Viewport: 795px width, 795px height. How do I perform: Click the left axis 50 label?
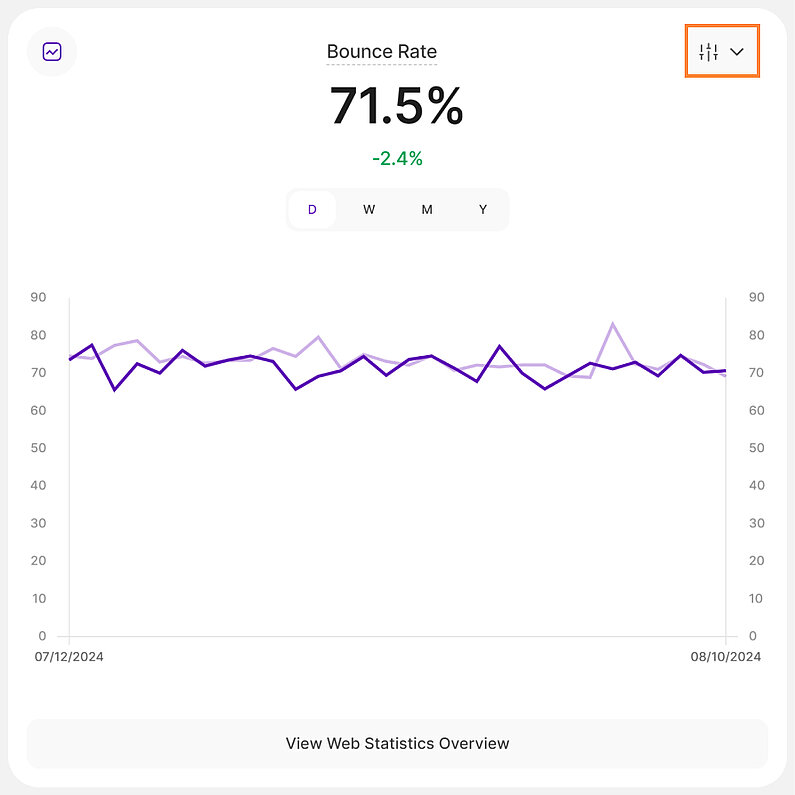click(x=38, y=448)
